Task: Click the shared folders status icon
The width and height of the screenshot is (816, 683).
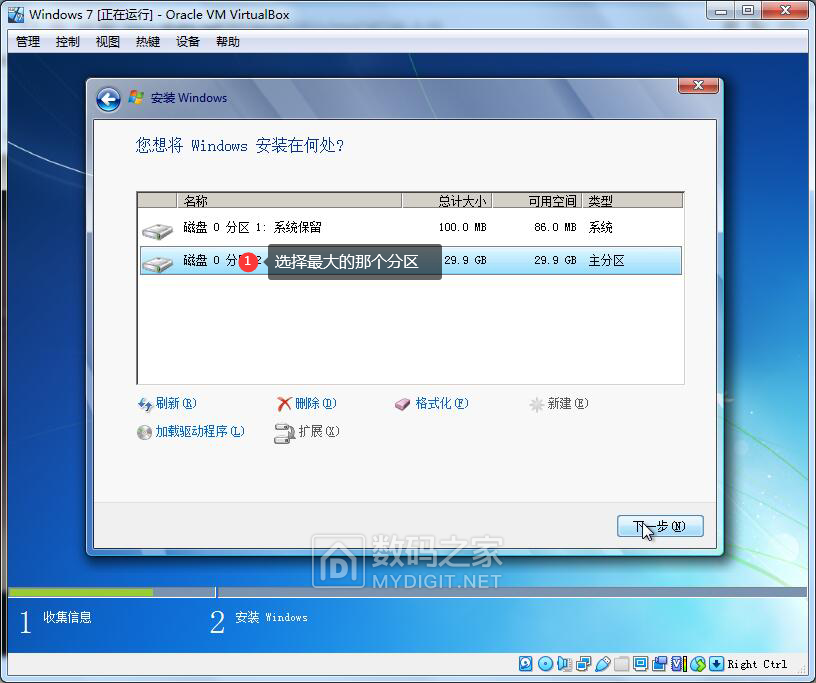Action: coord(621,664)
